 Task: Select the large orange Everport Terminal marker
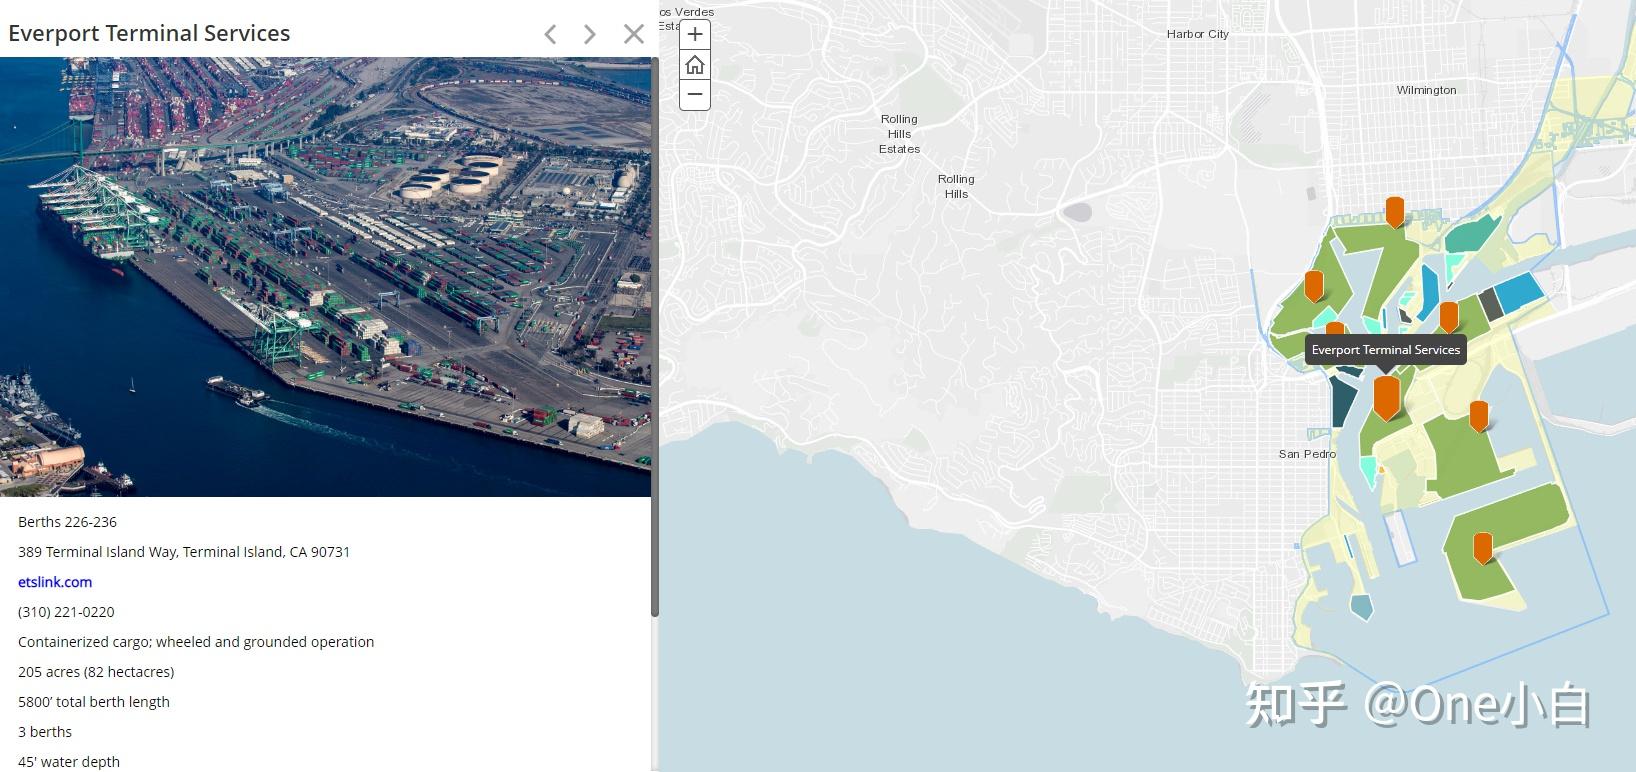1386,397
